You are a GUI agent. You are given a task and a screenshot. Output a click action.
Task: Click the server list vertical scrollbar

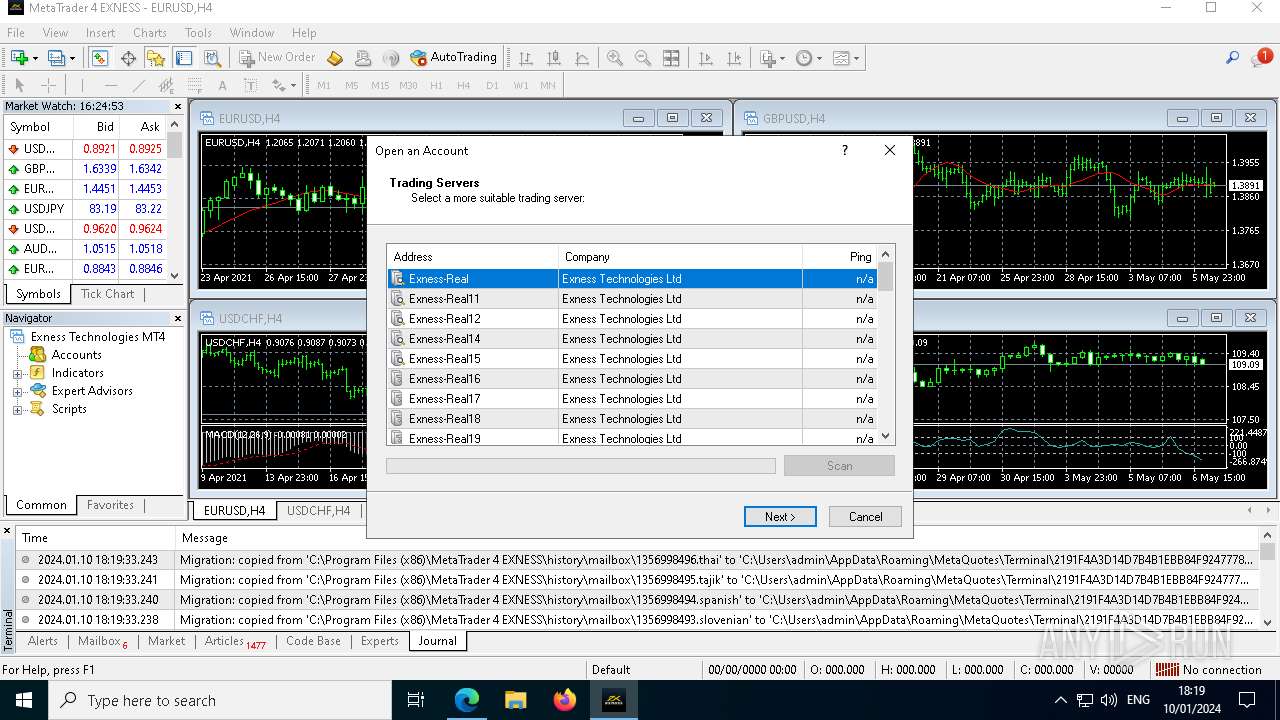[885, 345]
